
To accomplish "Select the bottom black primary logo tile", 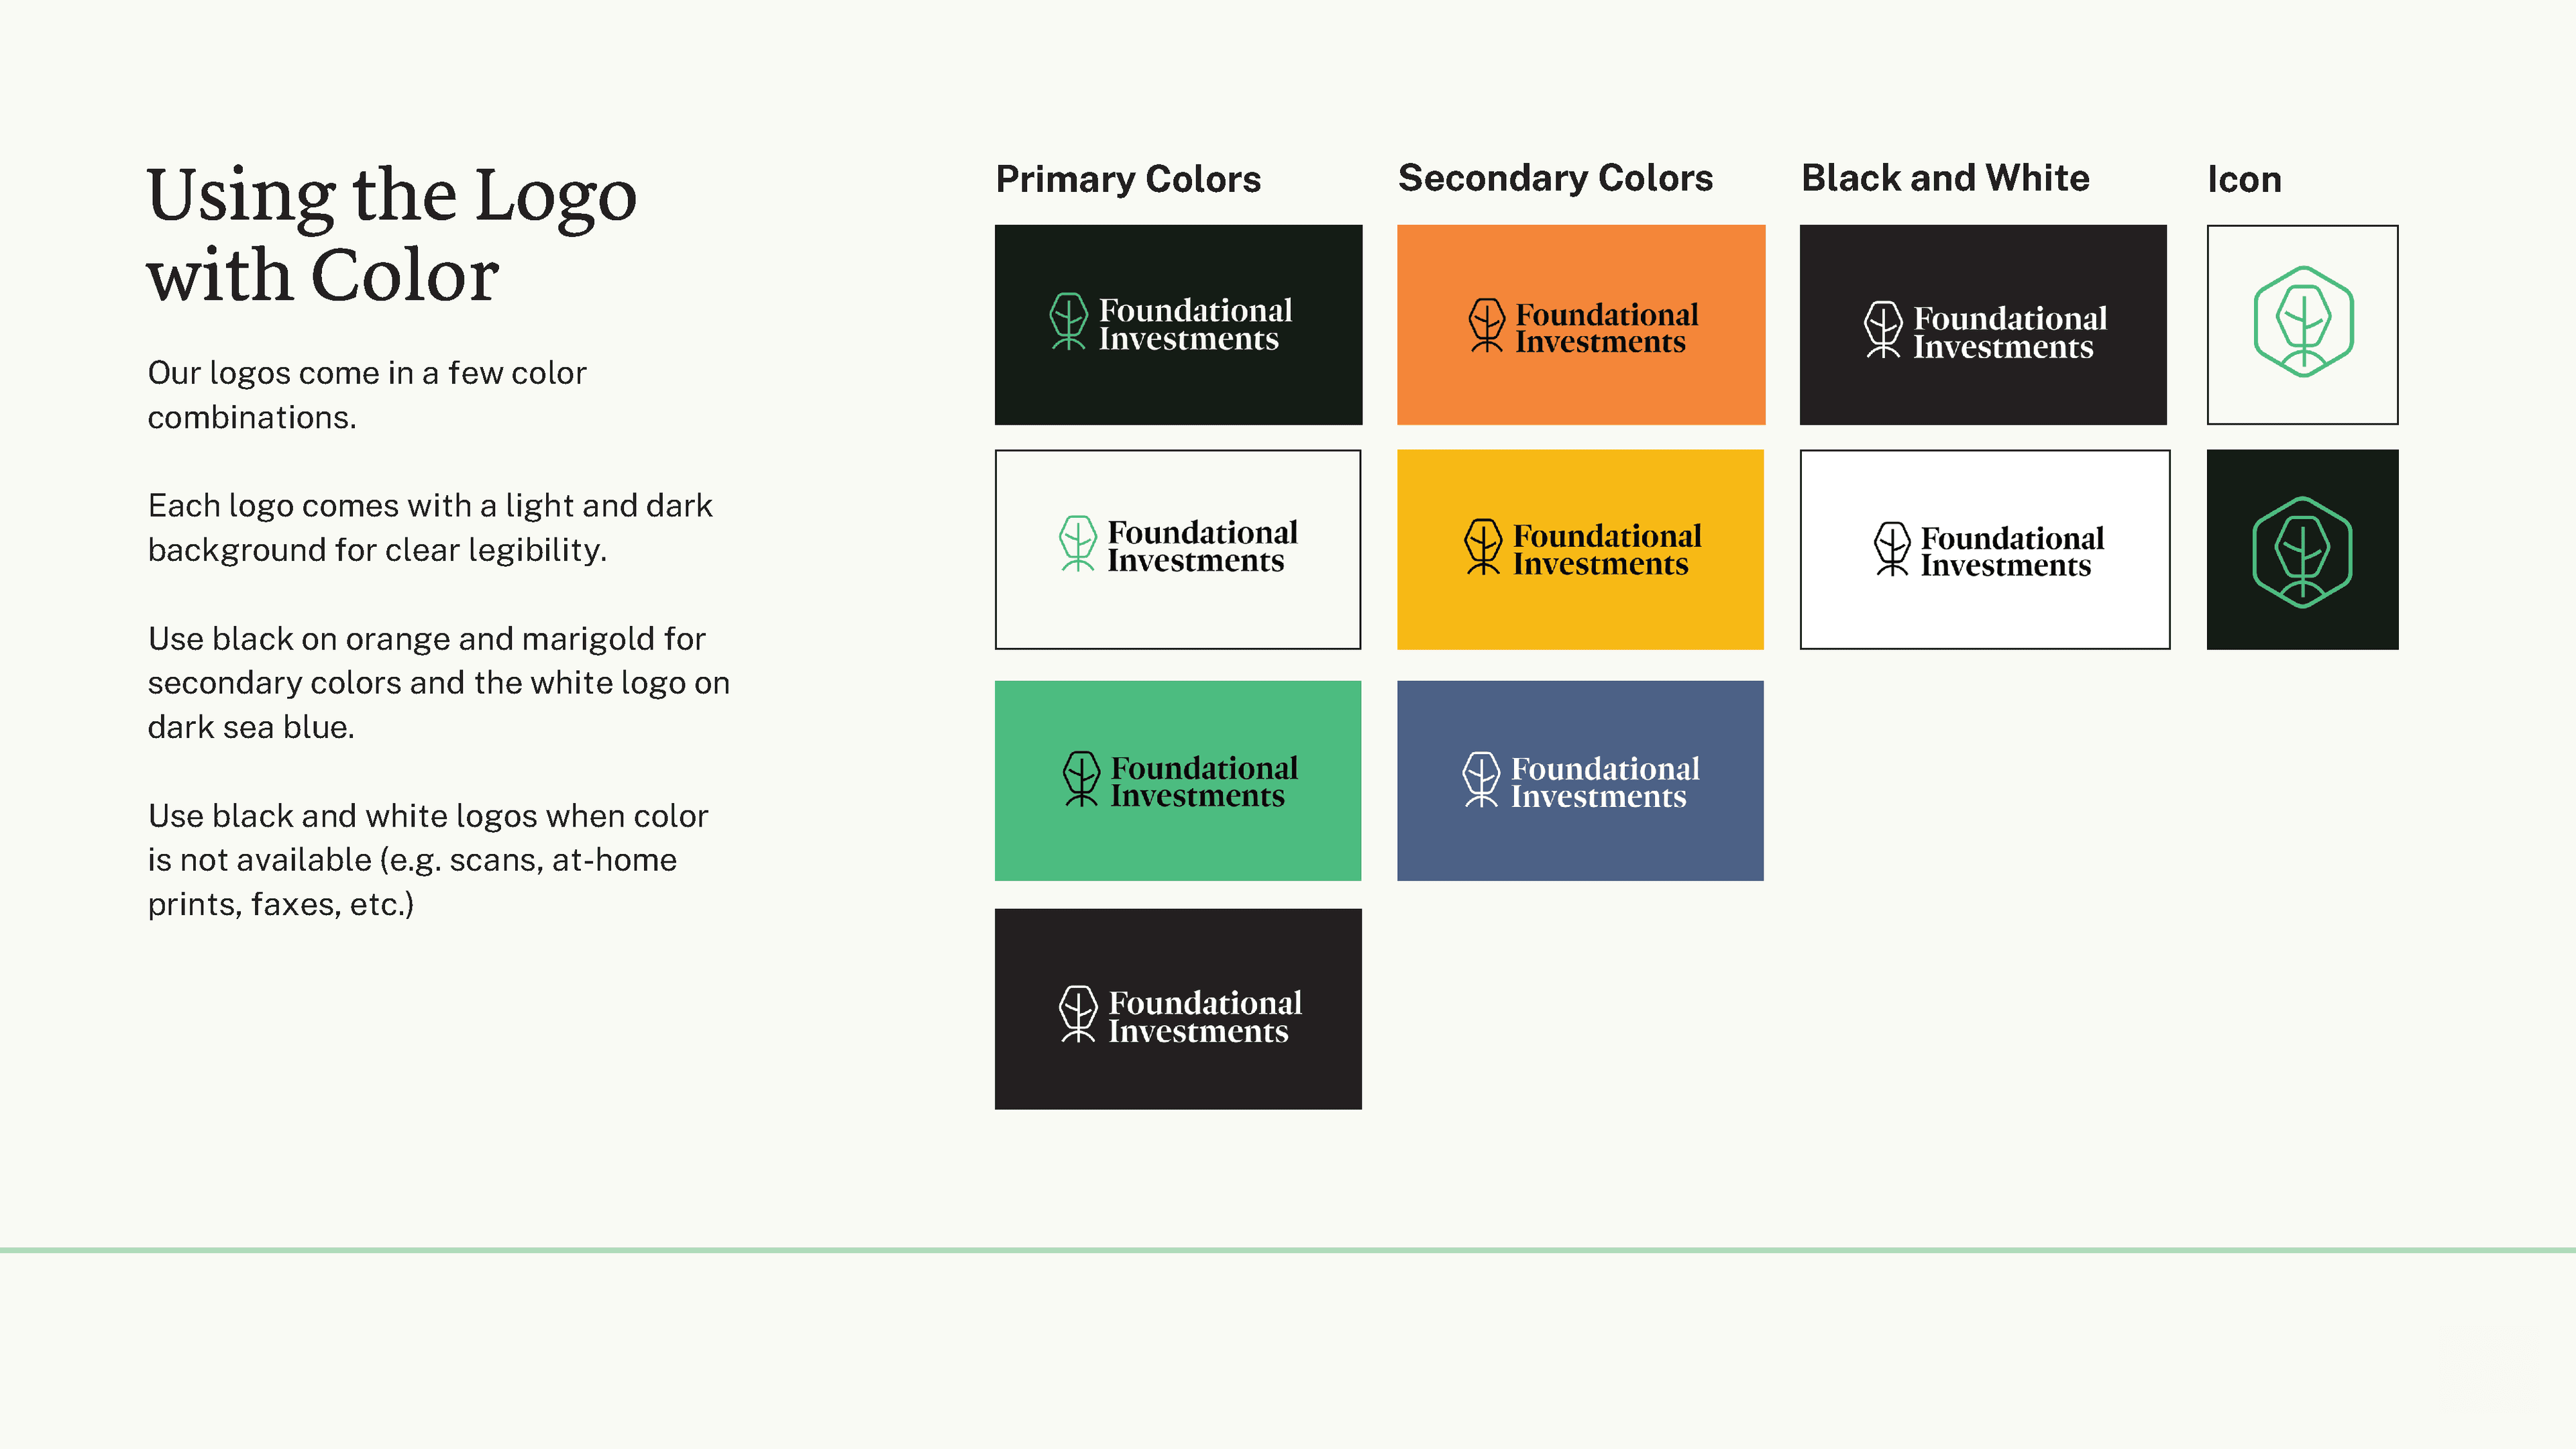I will [x=1178, y=1009].
